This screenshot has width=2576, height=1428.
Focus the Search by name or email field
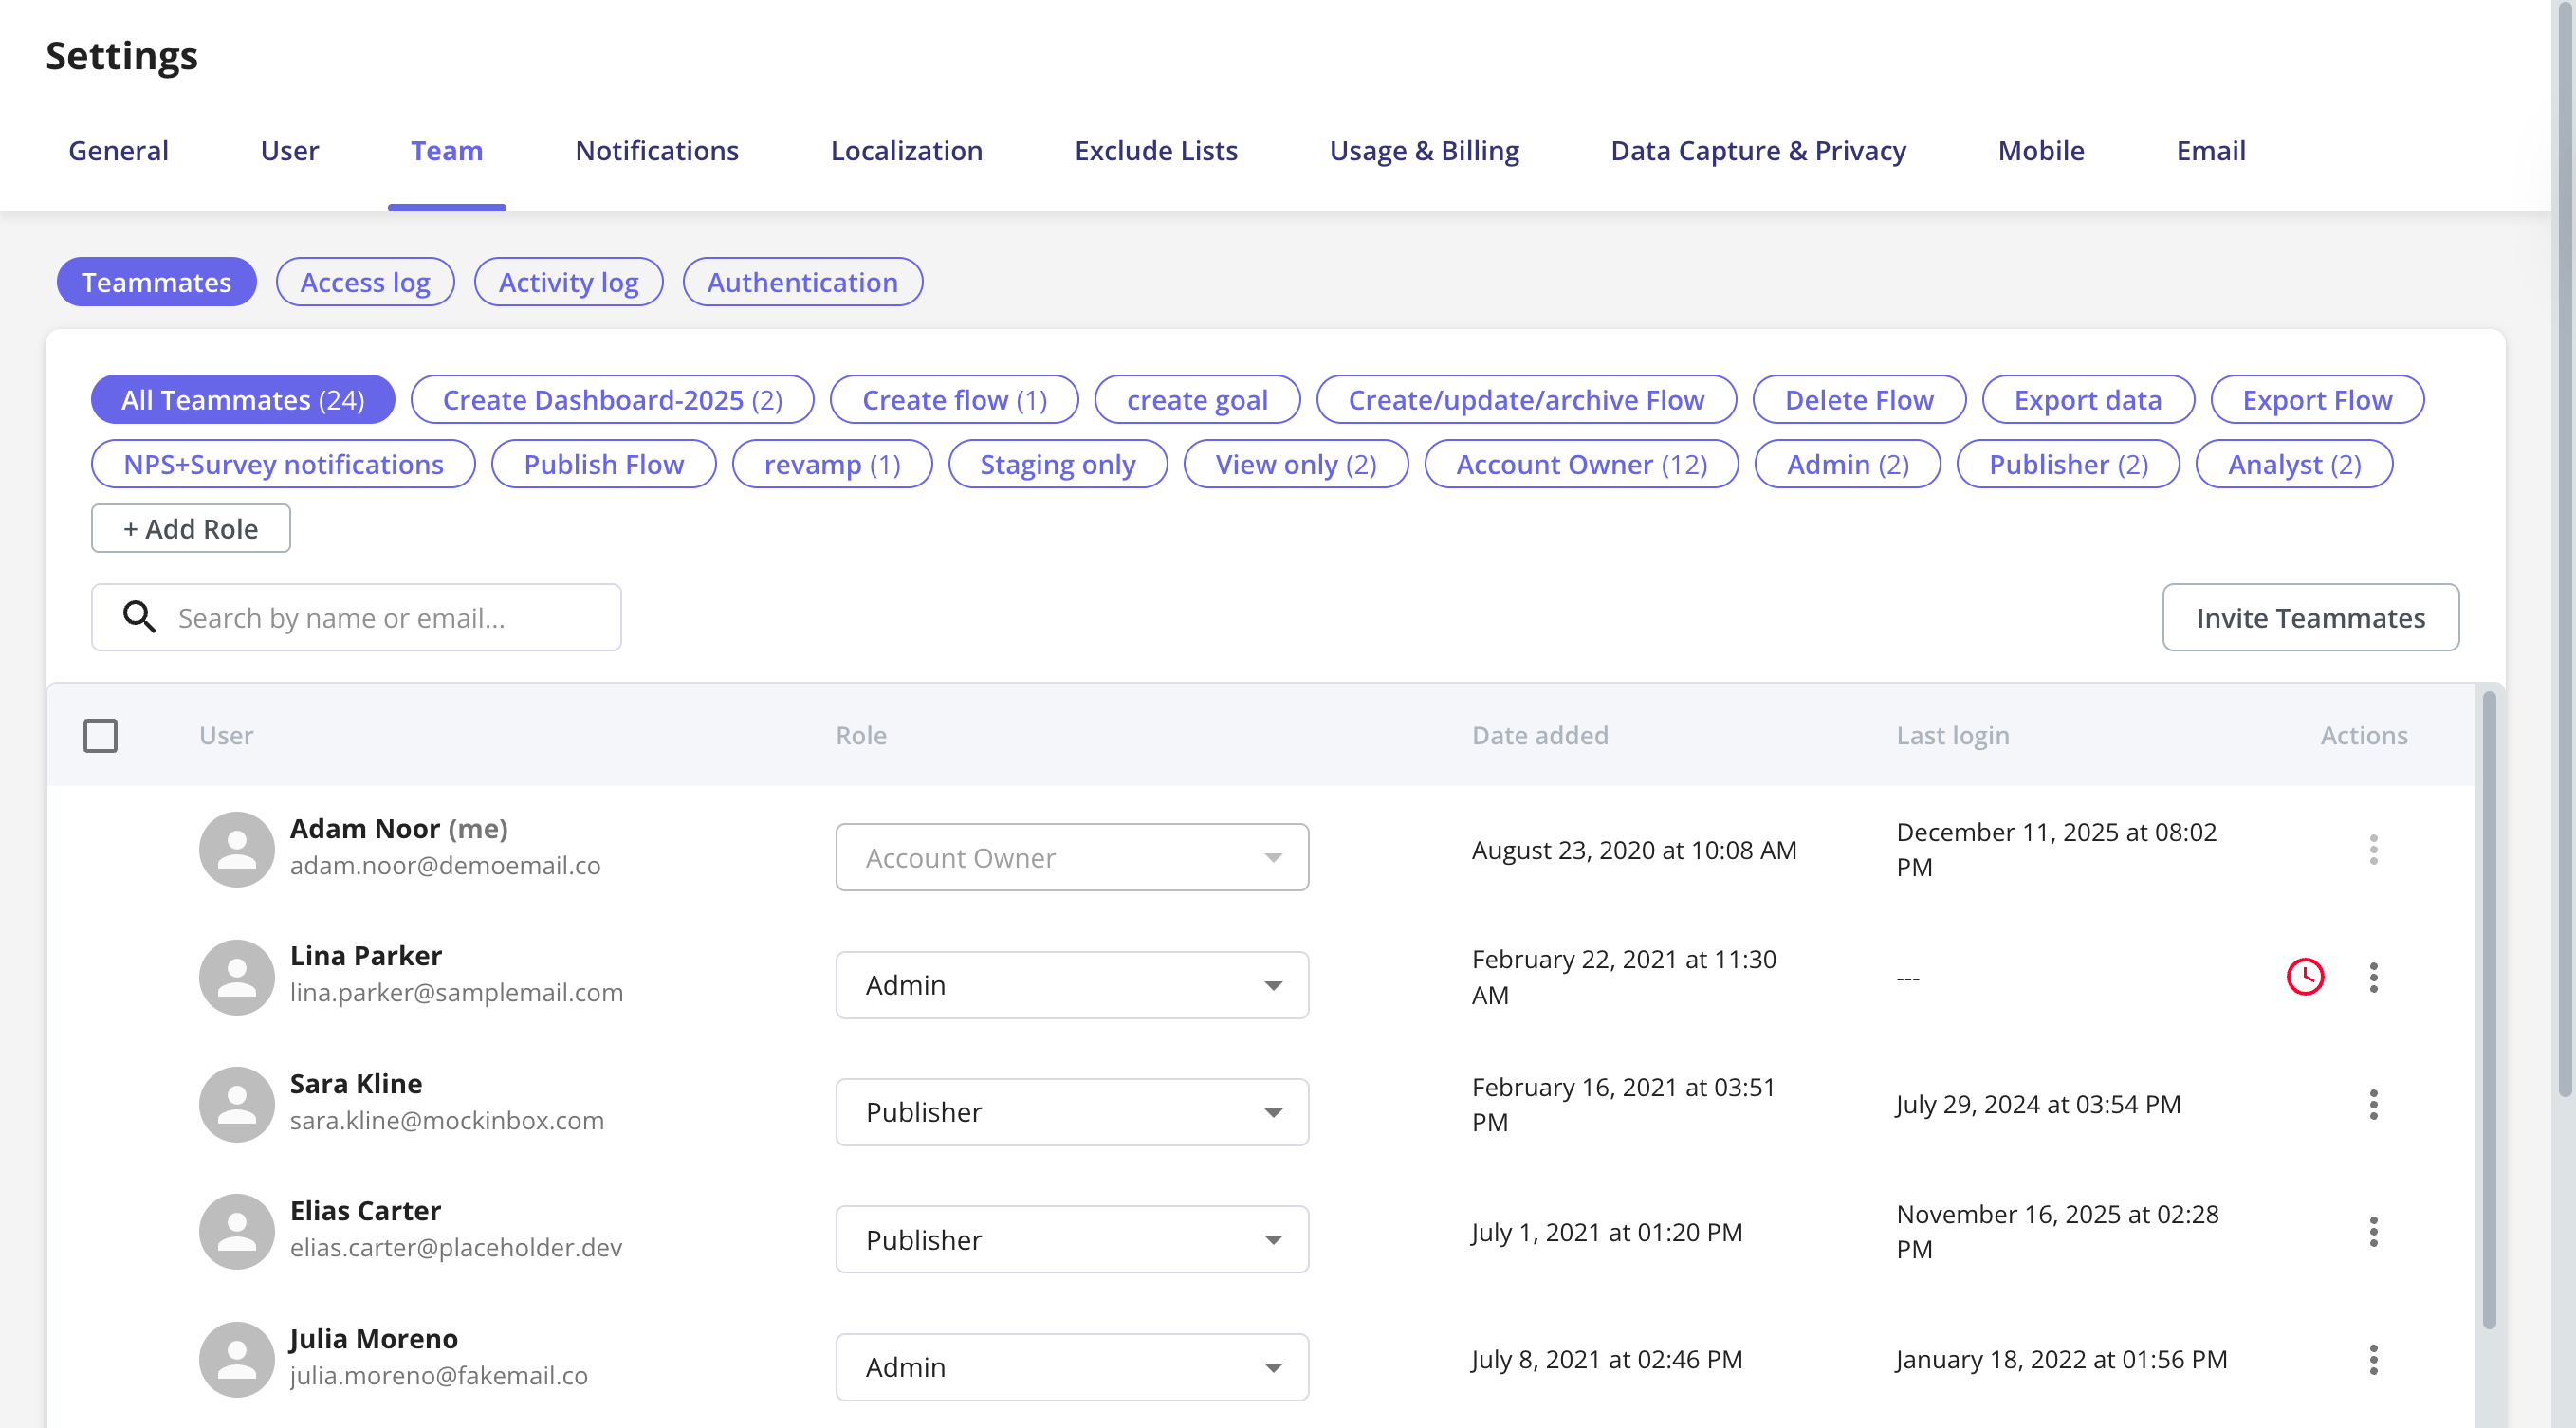tap(356, 617)
